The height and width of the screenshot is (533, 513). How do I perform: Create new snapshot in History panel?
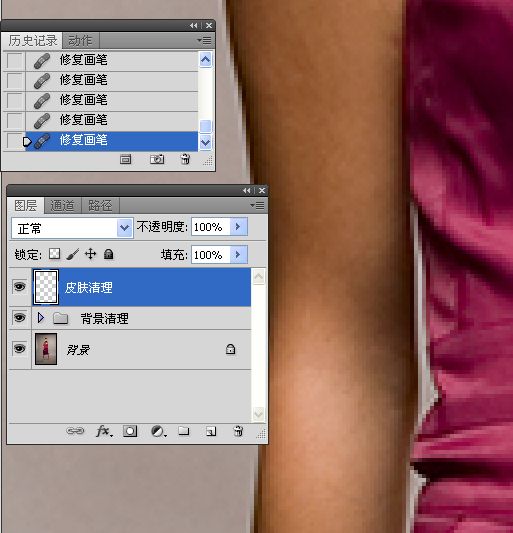[157, 159]
